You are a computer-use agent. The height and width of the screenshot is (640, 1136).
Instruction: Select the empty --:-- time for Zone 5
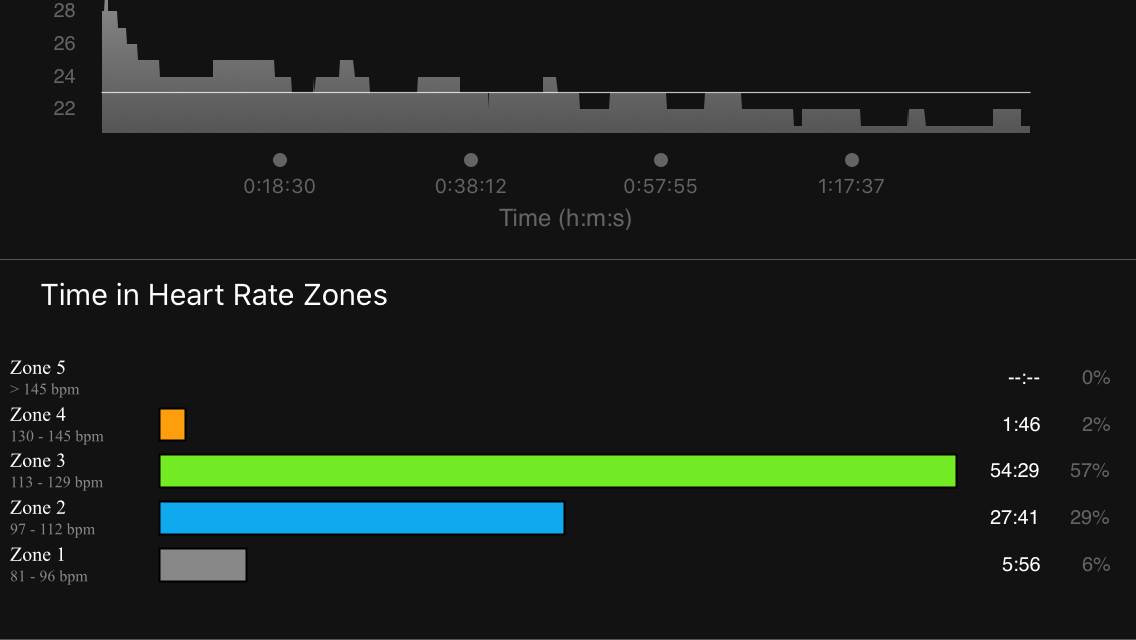click(1024, 378)
